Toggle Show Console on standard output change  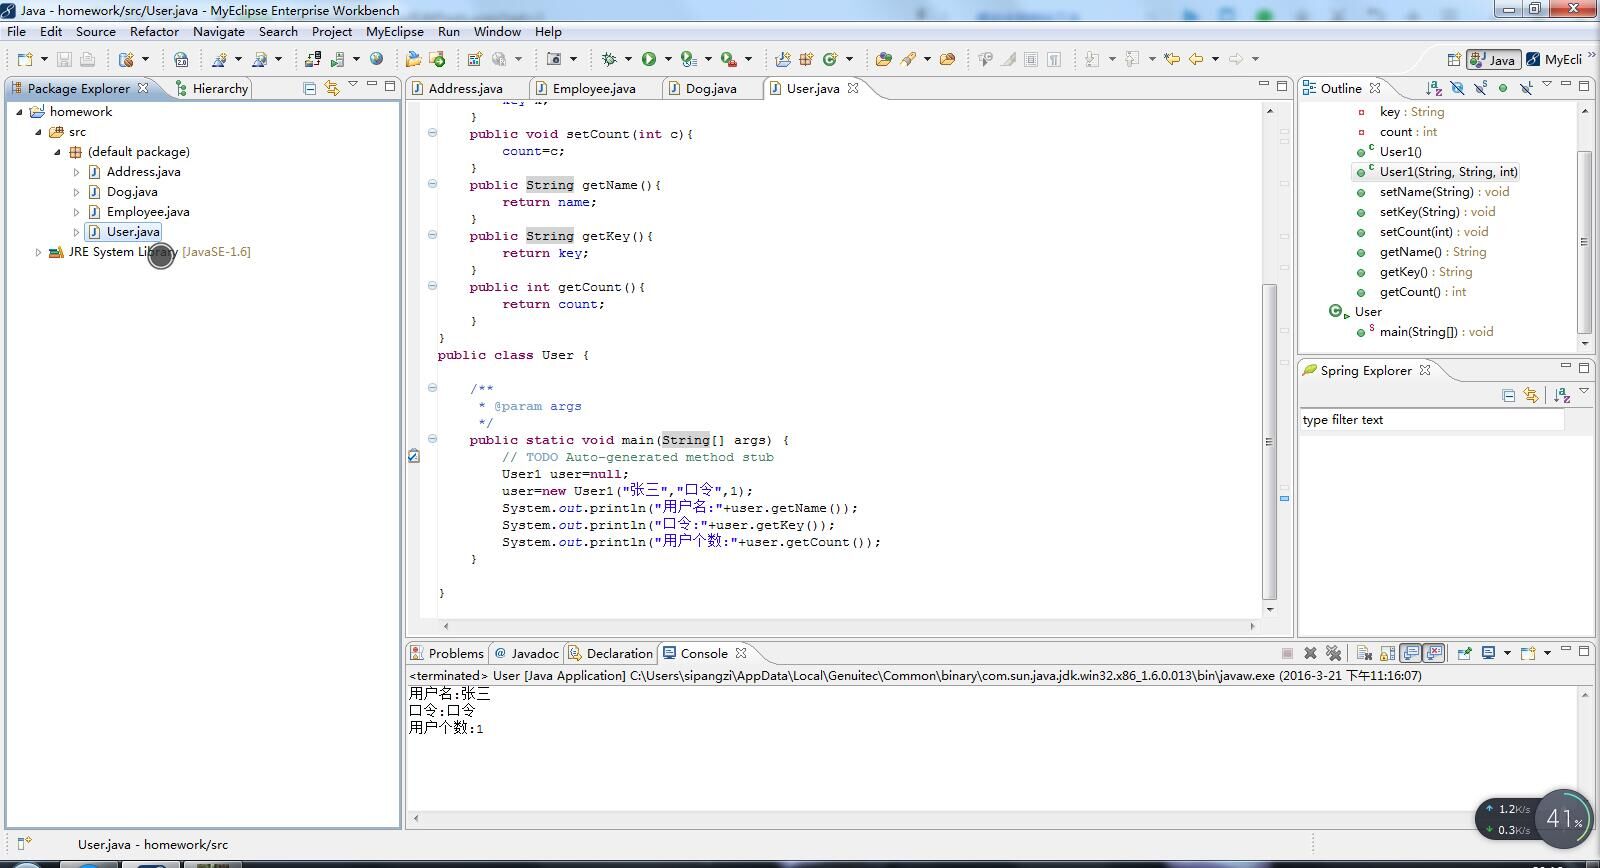[1411, 653]
